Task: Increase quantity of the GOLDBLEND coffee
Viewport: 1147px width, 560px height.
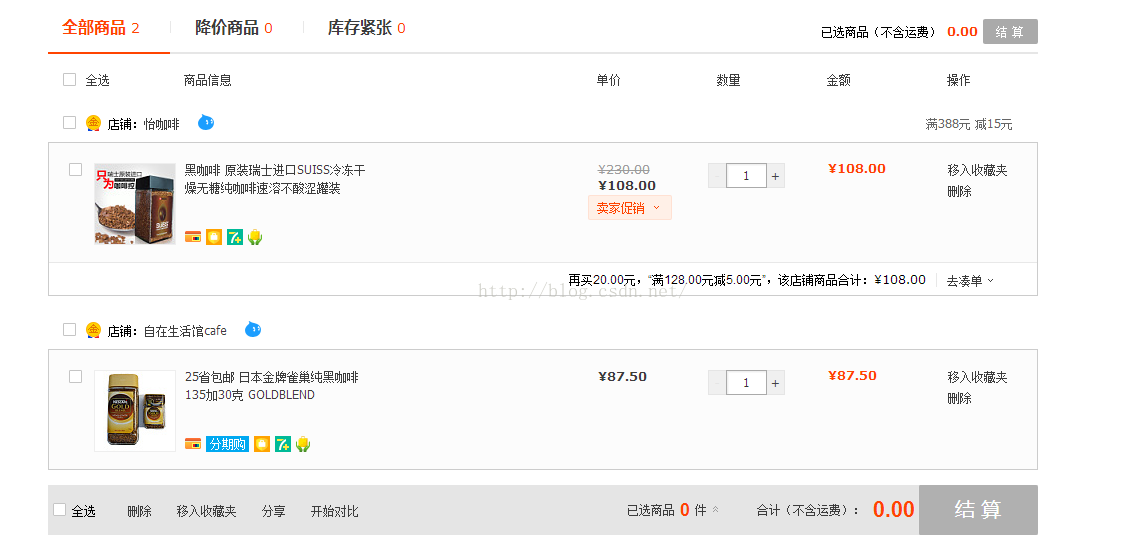Action: (776, 383)
